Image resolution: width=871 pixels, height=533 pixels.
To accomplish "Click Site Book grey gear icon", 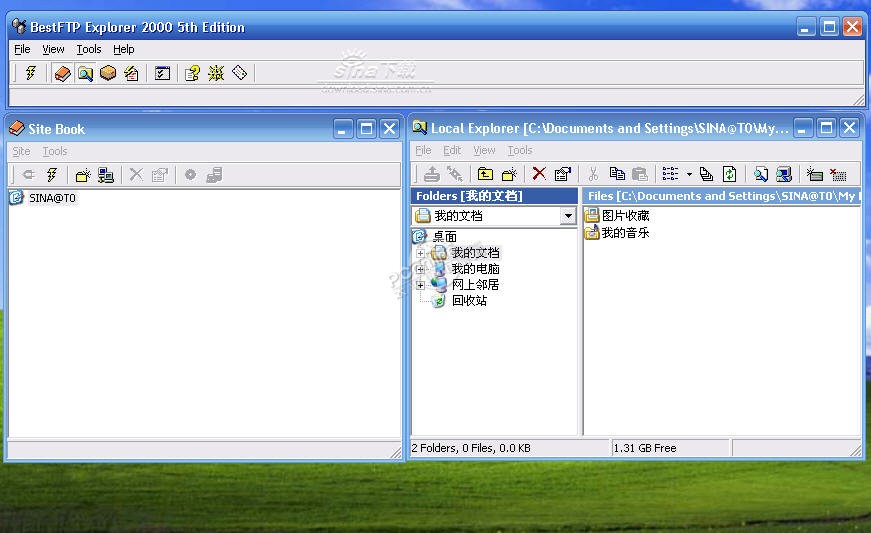I will coord(190,175).
